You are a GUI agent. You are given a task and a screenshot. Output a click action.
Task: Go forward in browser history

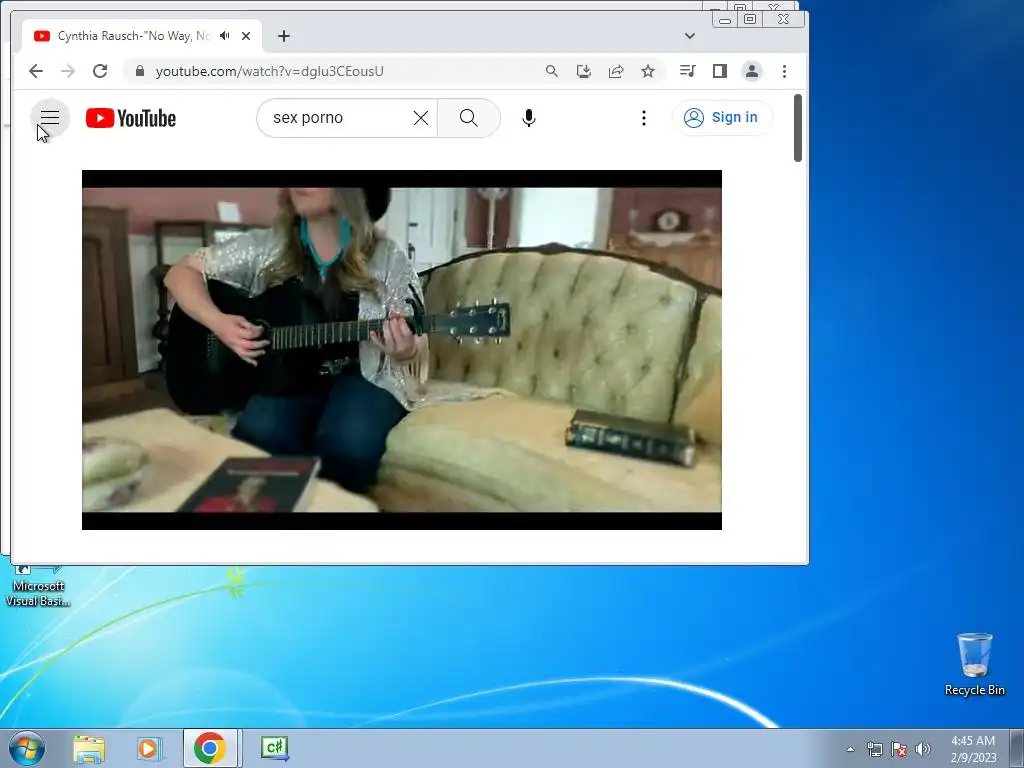[68, 71]
